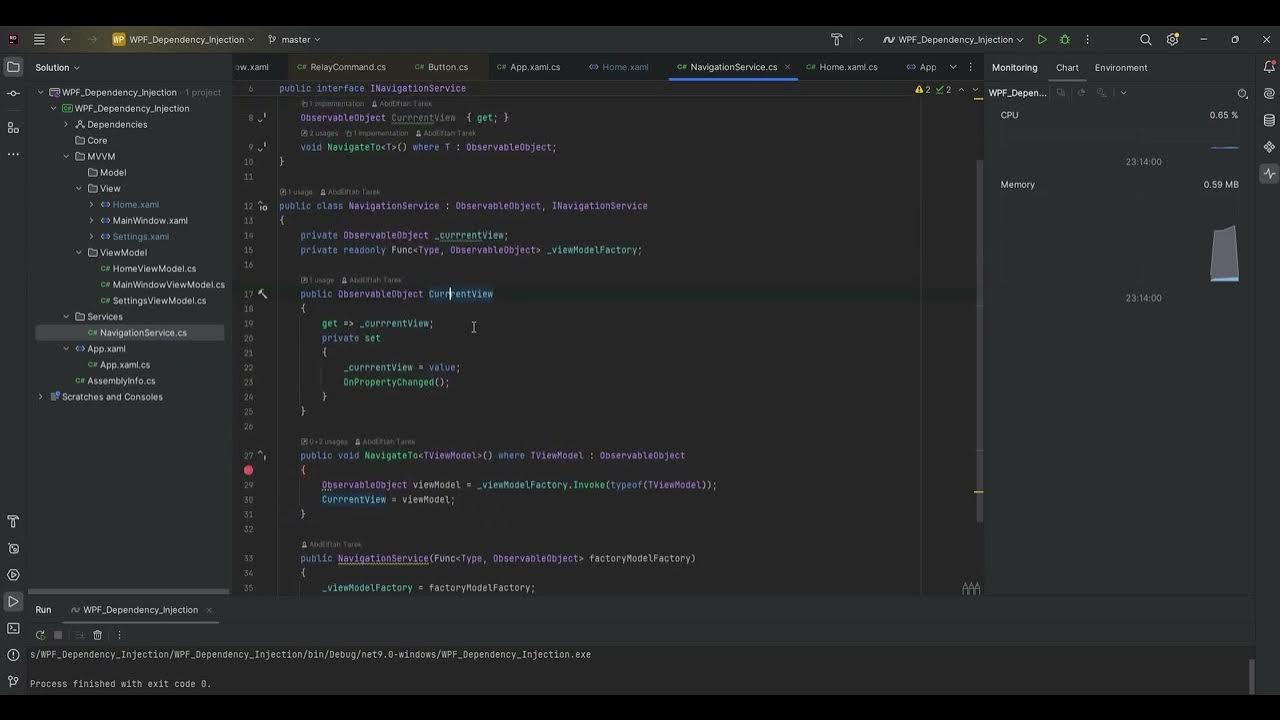The height and width of the screenshot is (720, 1280).
Task: Expand the Home.xaml node
Action: point(92,204)
